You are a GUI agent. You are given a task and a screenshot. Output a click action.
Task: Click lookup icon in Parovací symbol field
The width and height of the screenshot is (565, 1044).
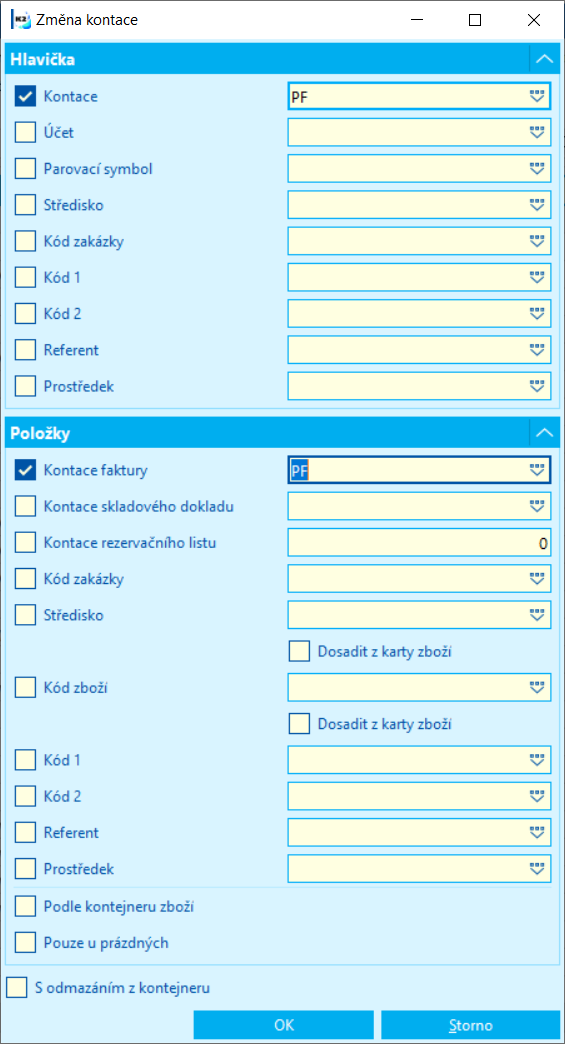tap(537, 168)
